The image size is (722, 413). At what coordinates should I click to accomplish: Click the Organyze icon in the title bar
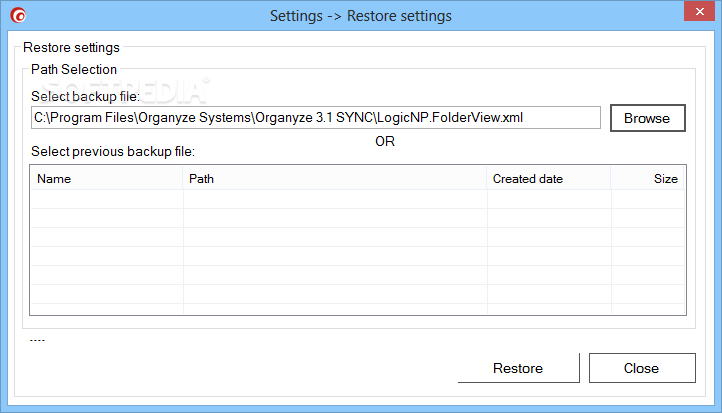click(x=18, y=15)
